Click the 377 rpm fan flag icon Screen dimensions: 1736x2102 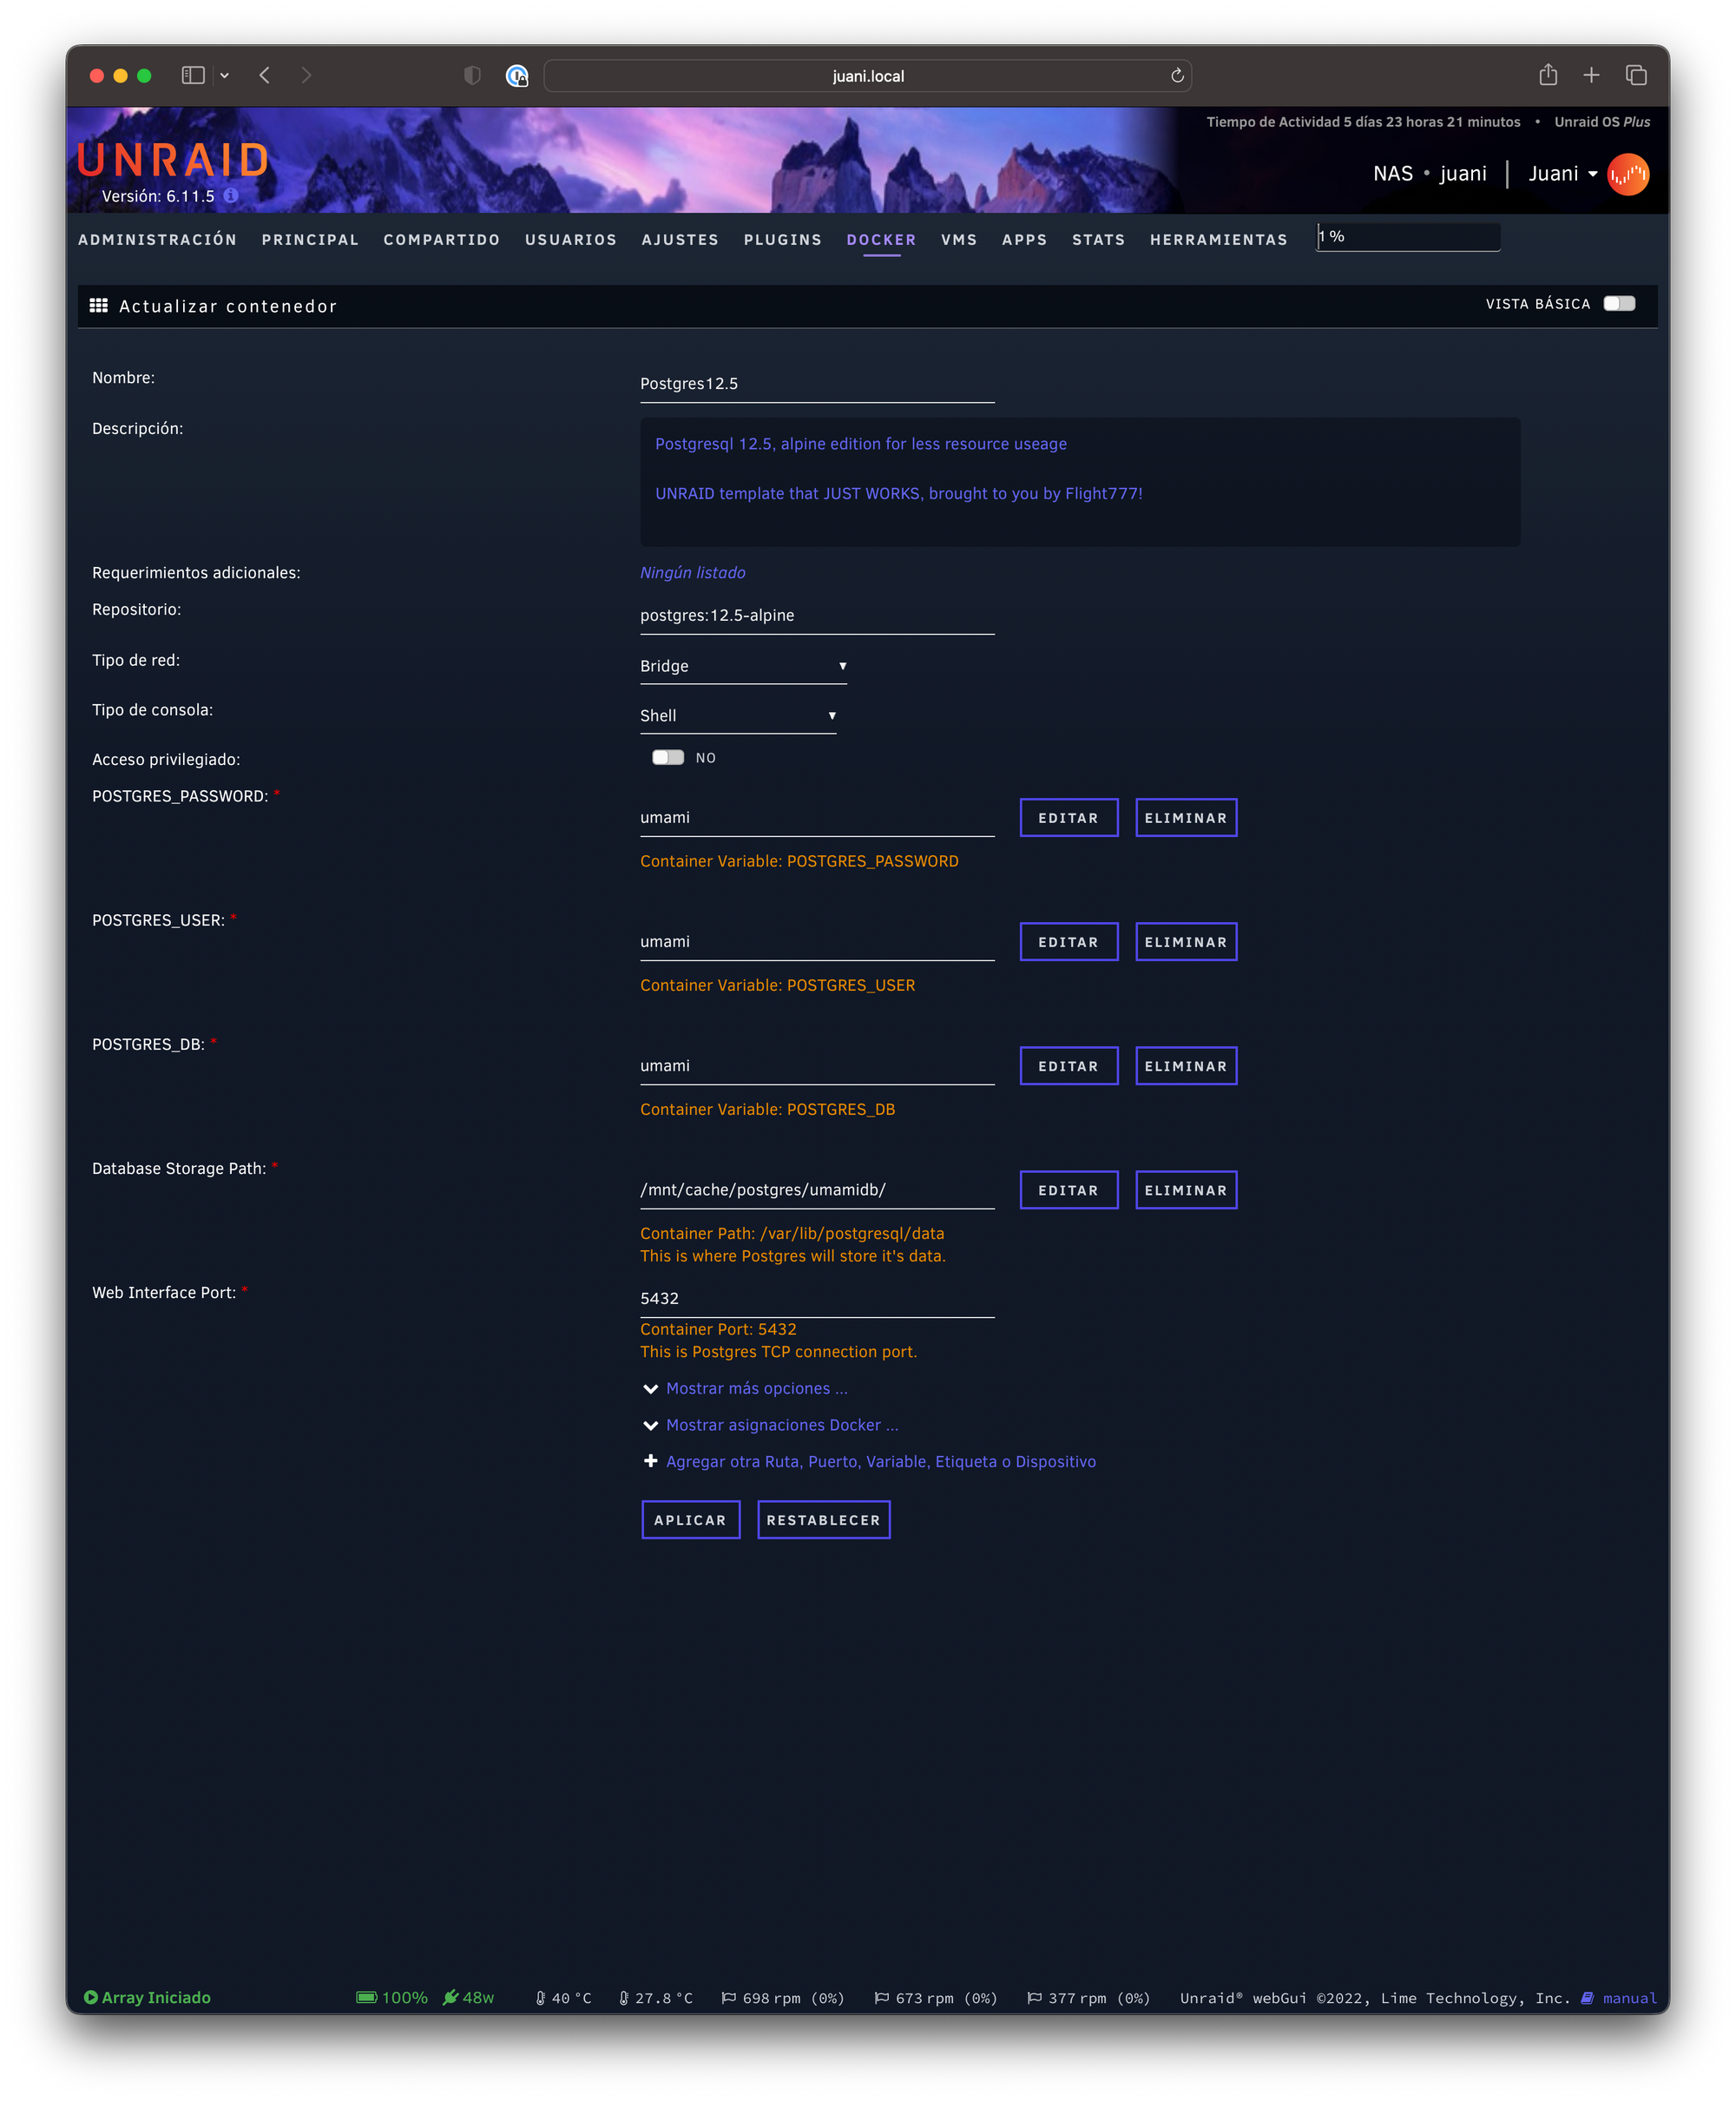point(1035,1998)
